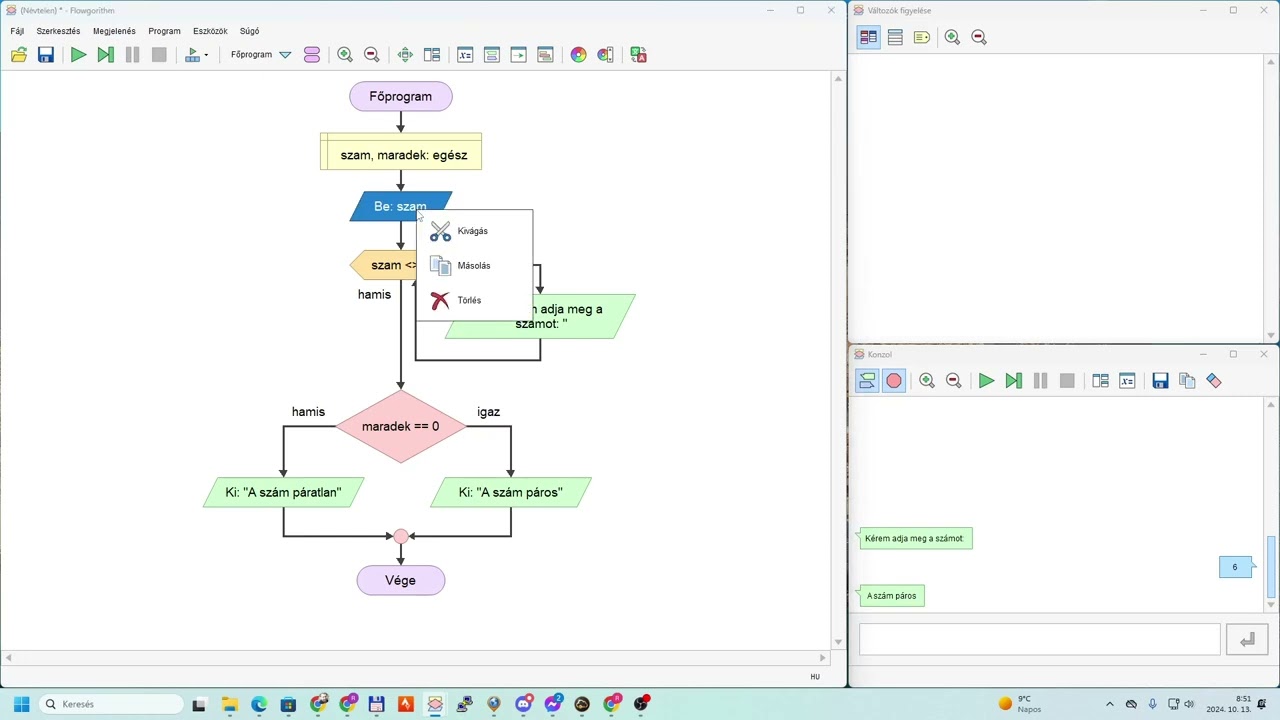
Task: Zoom out within the variable watch window
Action: [x=979, y=37]
